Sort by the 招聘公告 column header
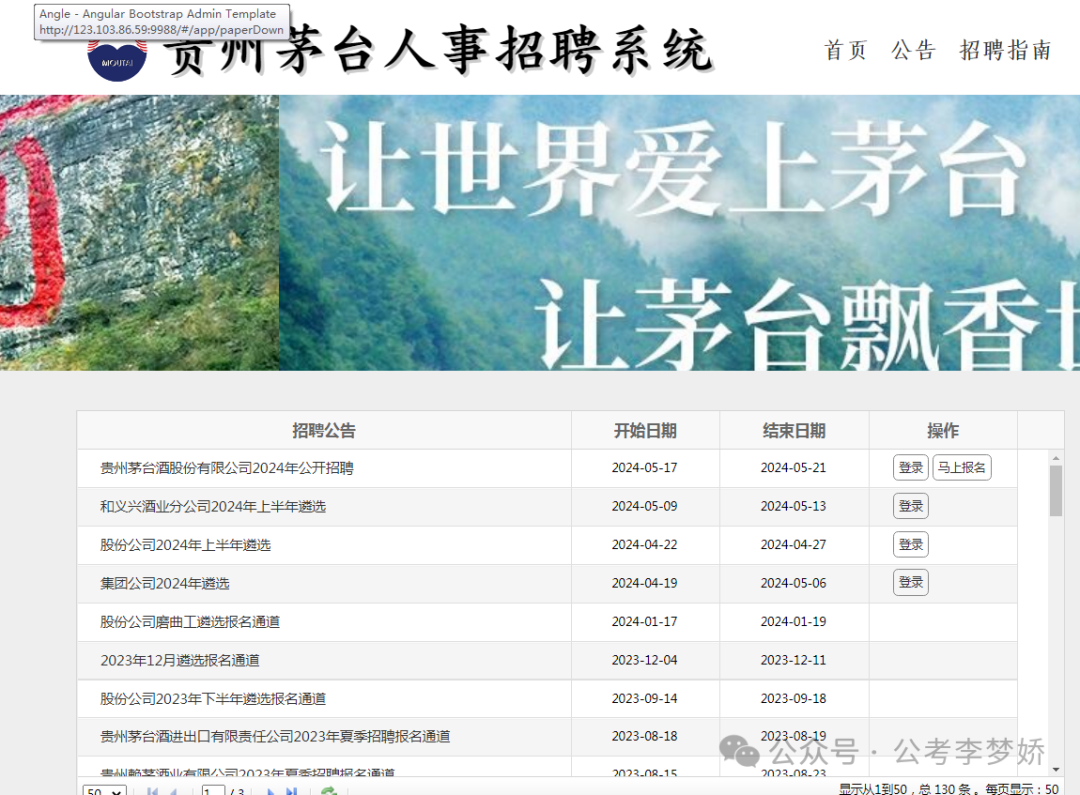The width and height of the screenshot is (1080, 795). [x=324, y=431]
